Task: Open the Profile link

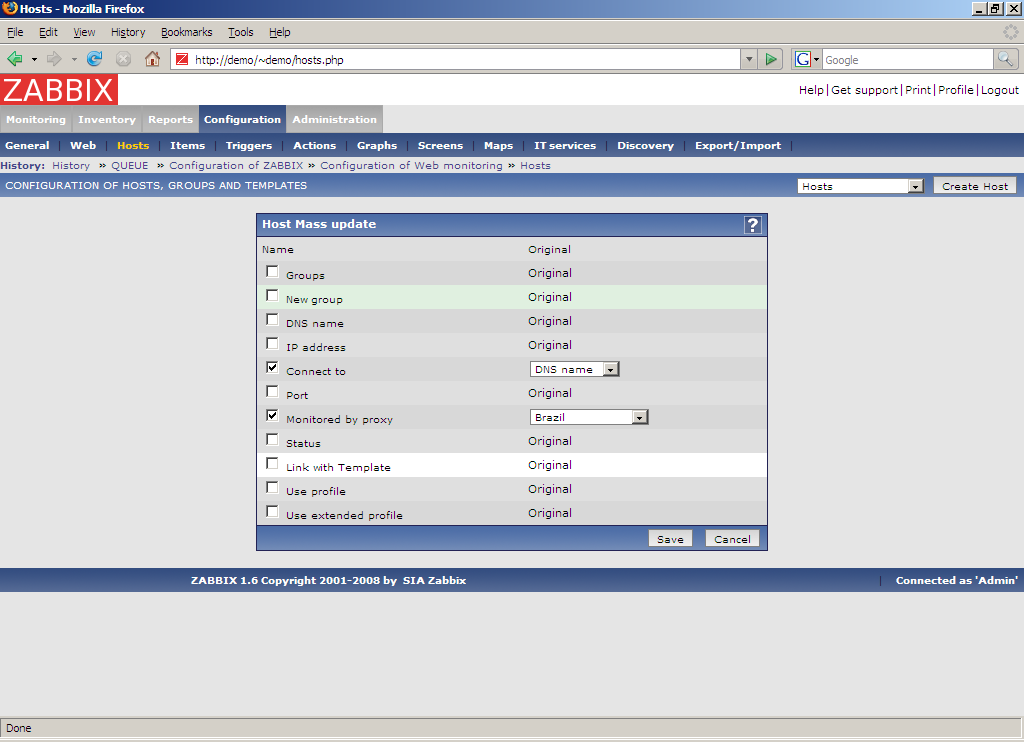Action: coord(955,90)
